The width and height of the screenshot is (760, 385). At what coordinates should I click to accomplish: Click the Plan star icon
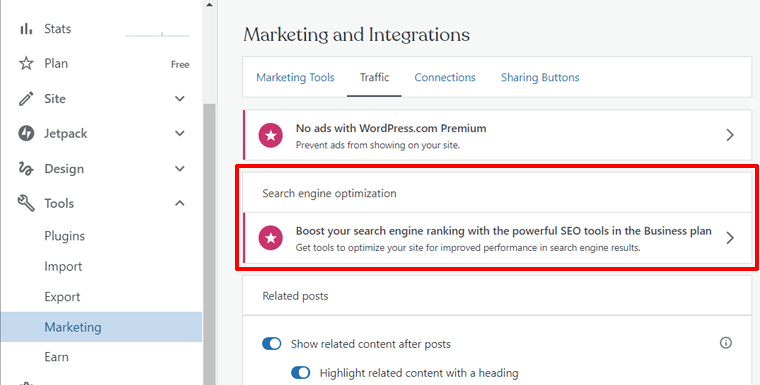pyautogui.click(x=26, y=64)
